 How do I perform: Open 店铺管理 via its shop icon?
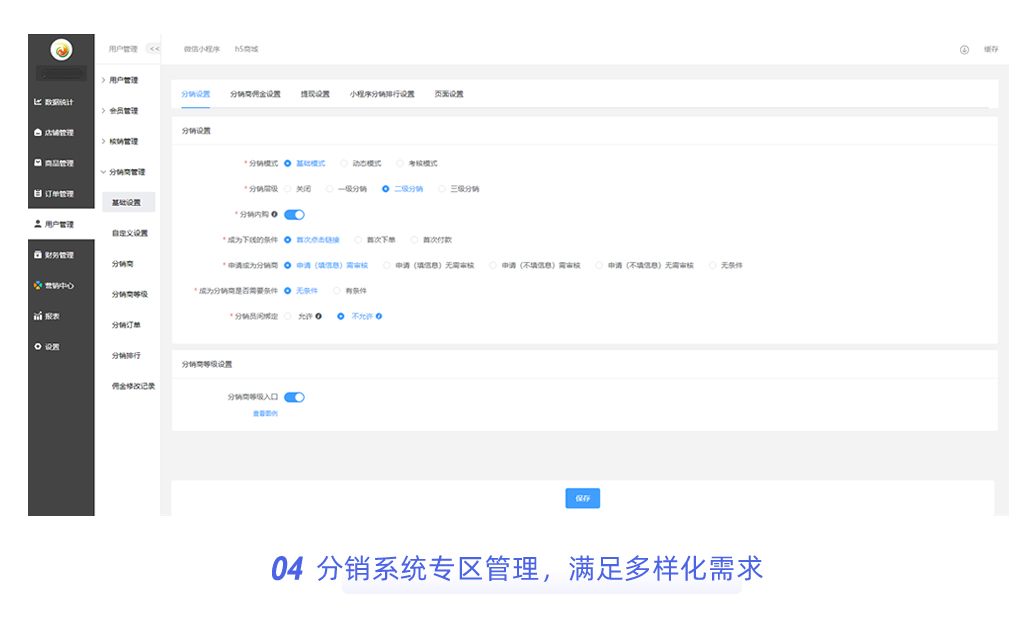[38, 132]
